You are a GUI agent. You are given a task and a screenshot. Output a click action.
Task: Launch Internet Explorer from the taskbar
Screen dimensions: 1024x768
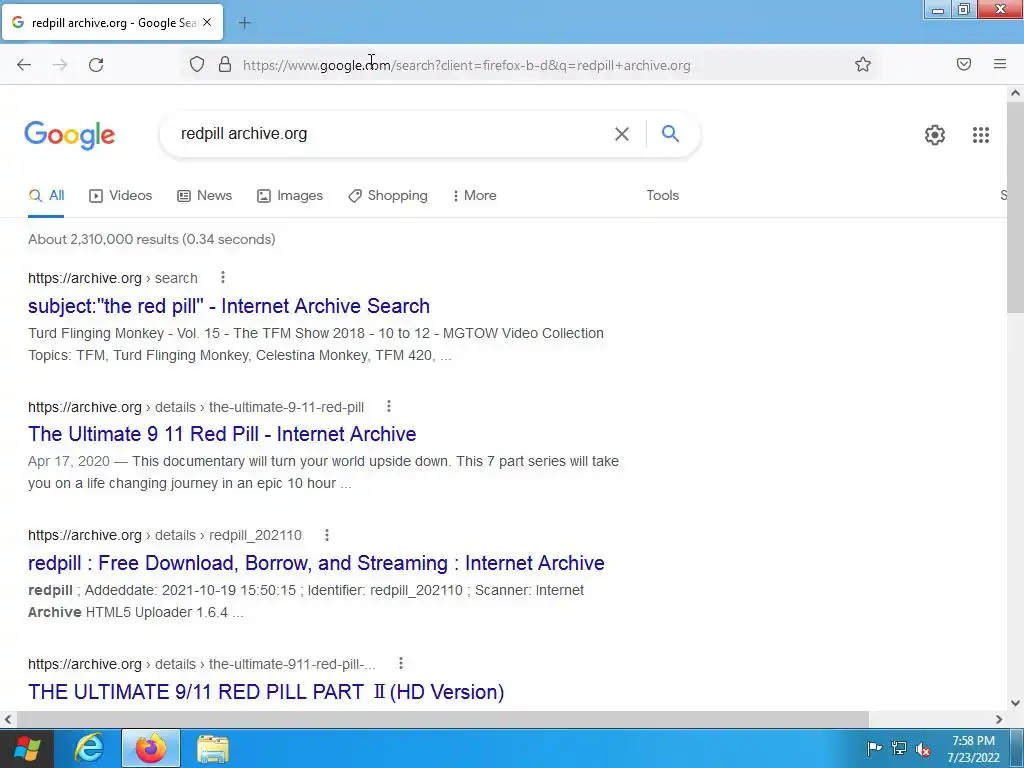pyautogui.click(x=89, y=748)
